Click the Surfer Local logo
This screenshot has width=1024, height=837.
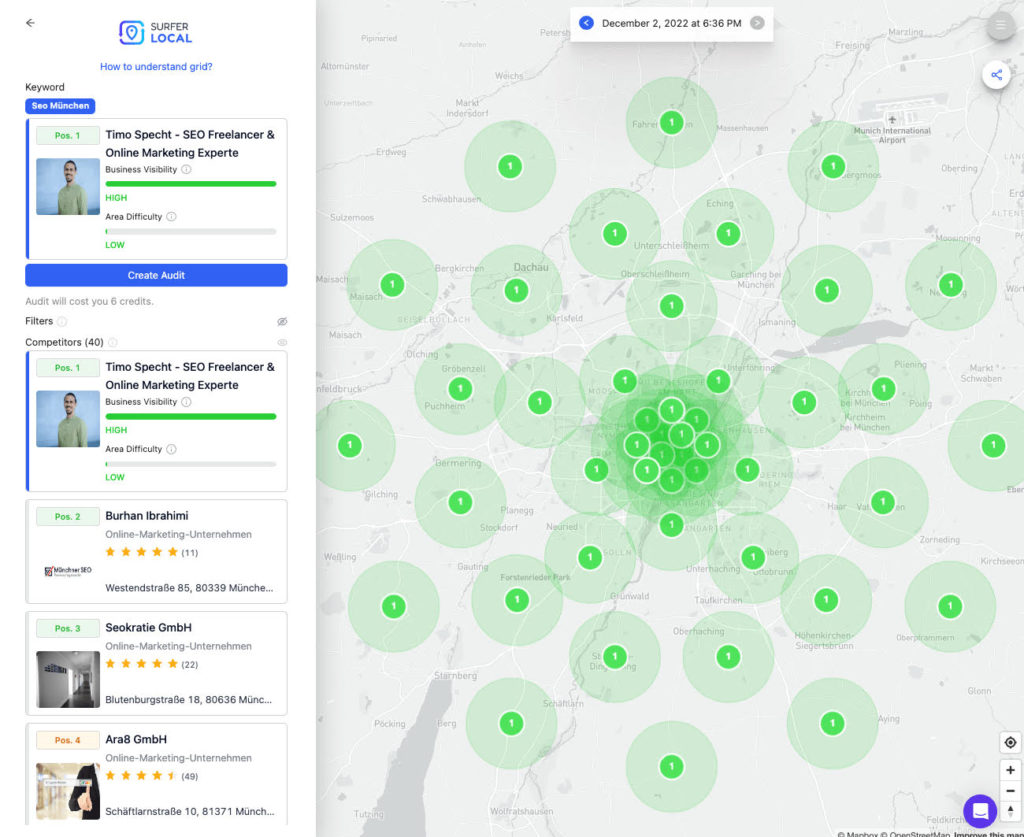point(155,32)
